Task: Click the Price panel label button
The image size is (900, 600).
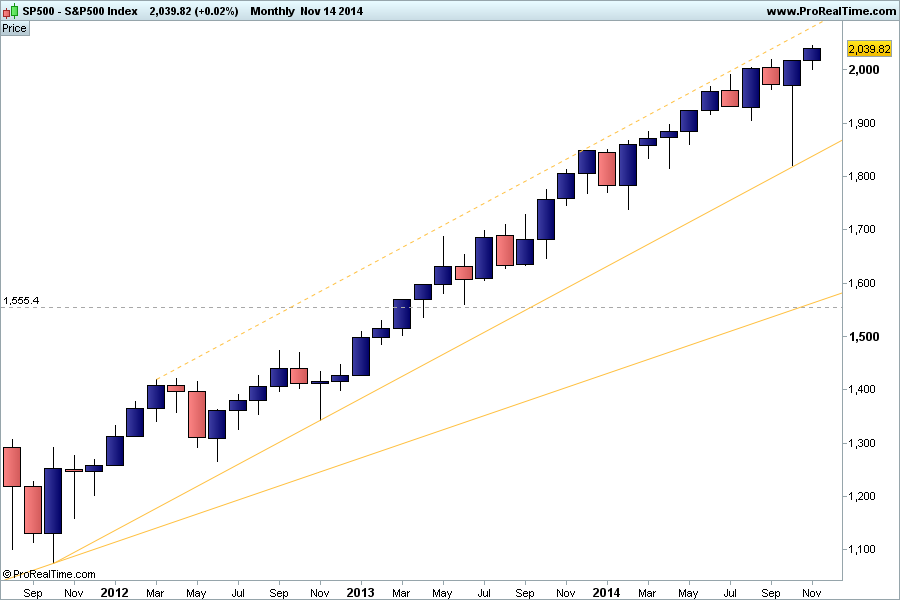Action: [x=14, y=28]
